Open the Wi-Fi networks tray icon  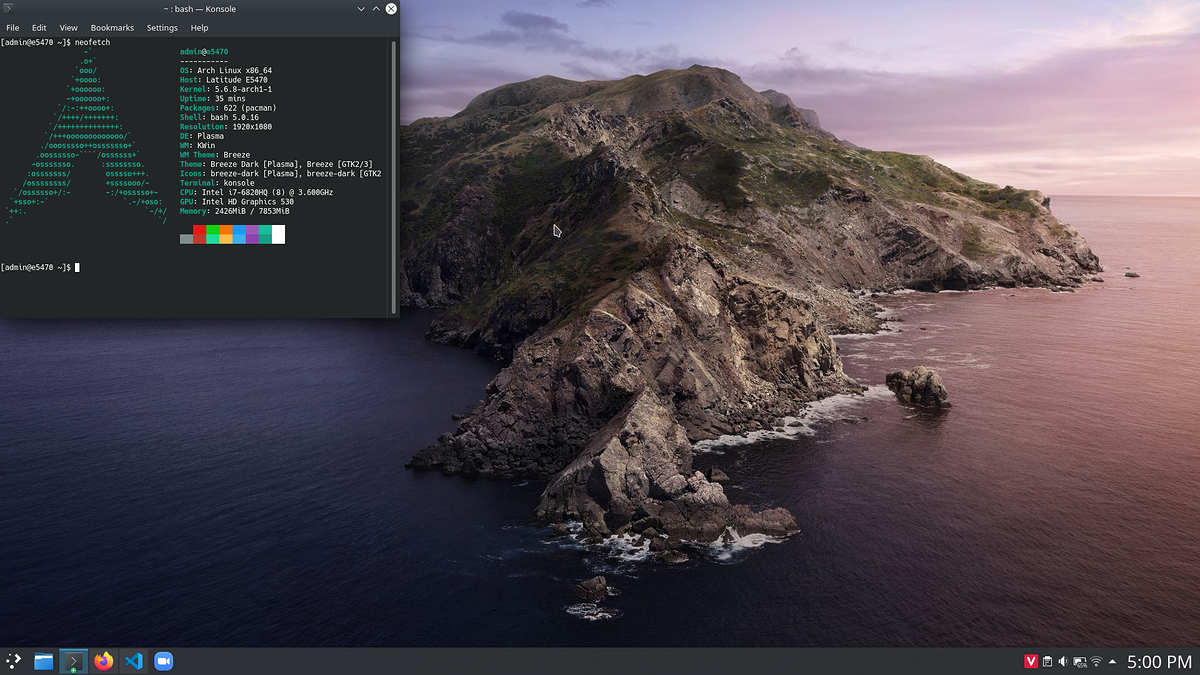point(1096,661)
